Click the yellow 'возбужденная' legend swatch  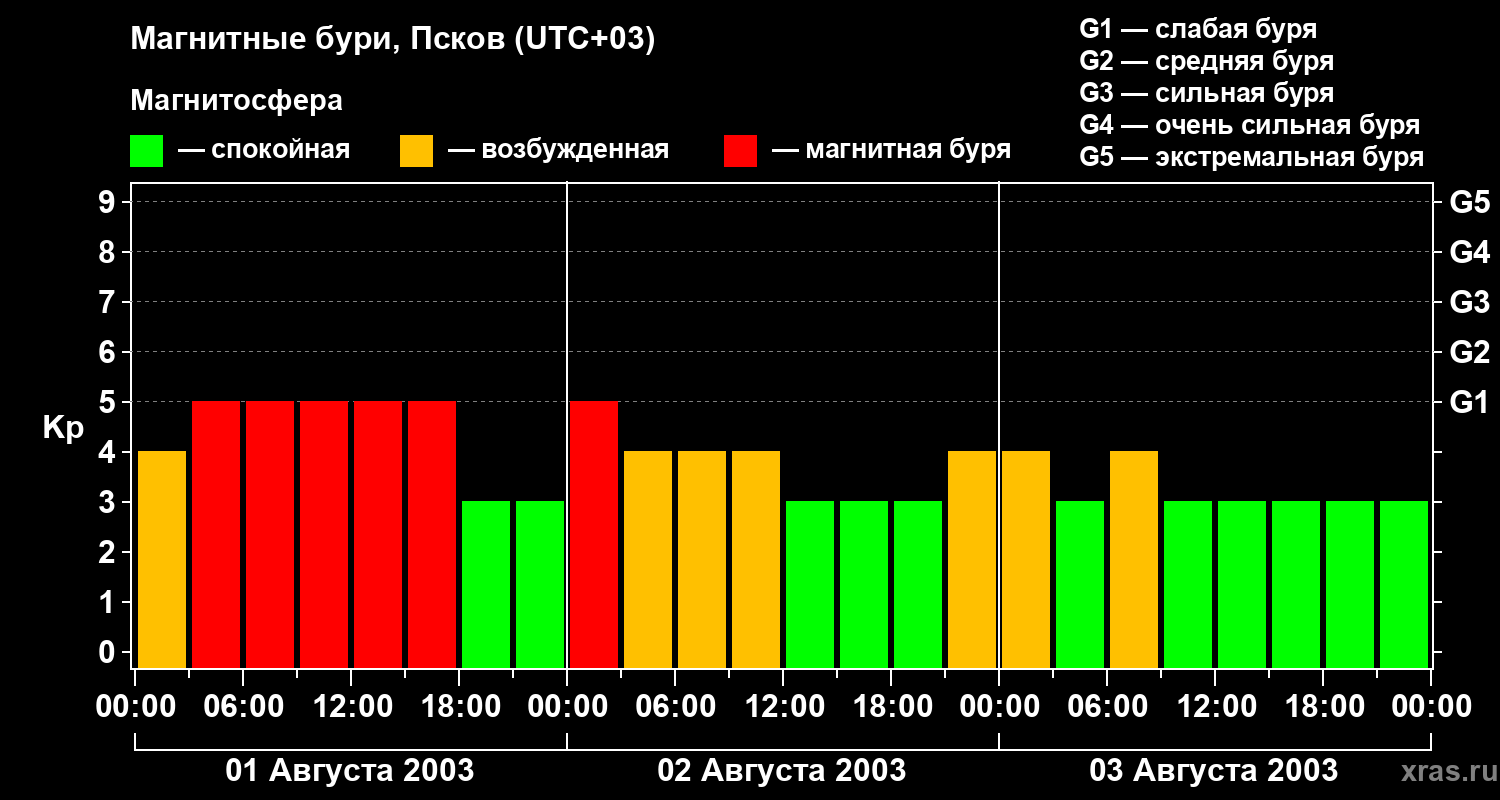pyautogui.click(x=417, y=151)
